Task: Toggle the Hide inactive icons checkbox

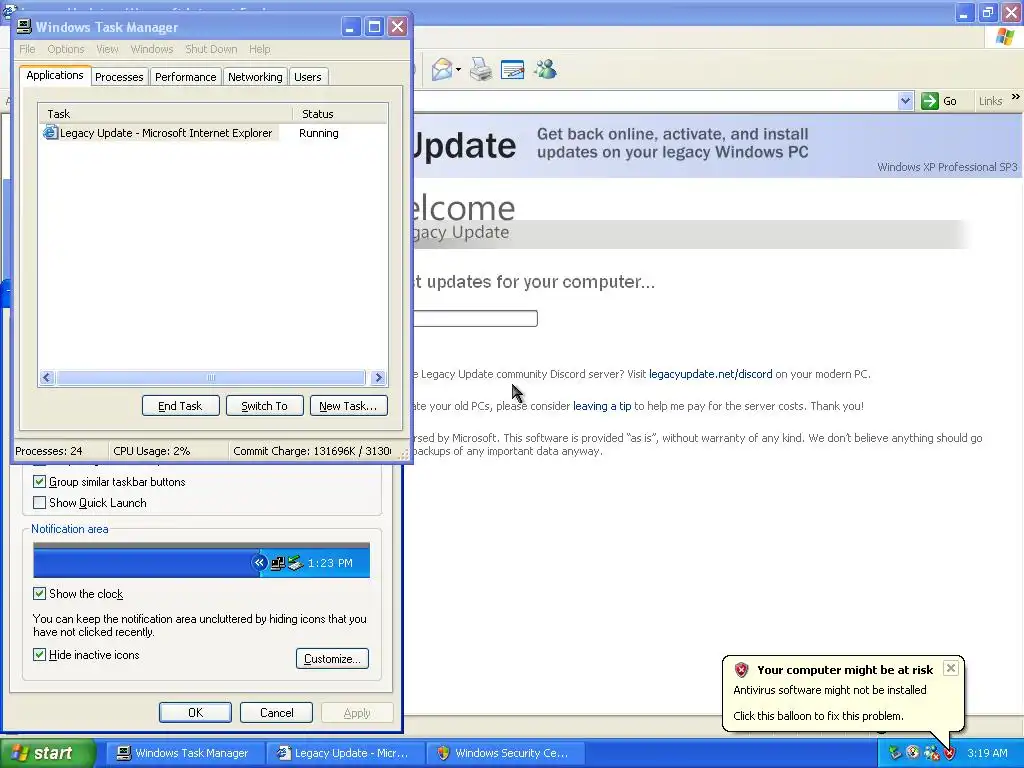Action: [x=39, y=655]
